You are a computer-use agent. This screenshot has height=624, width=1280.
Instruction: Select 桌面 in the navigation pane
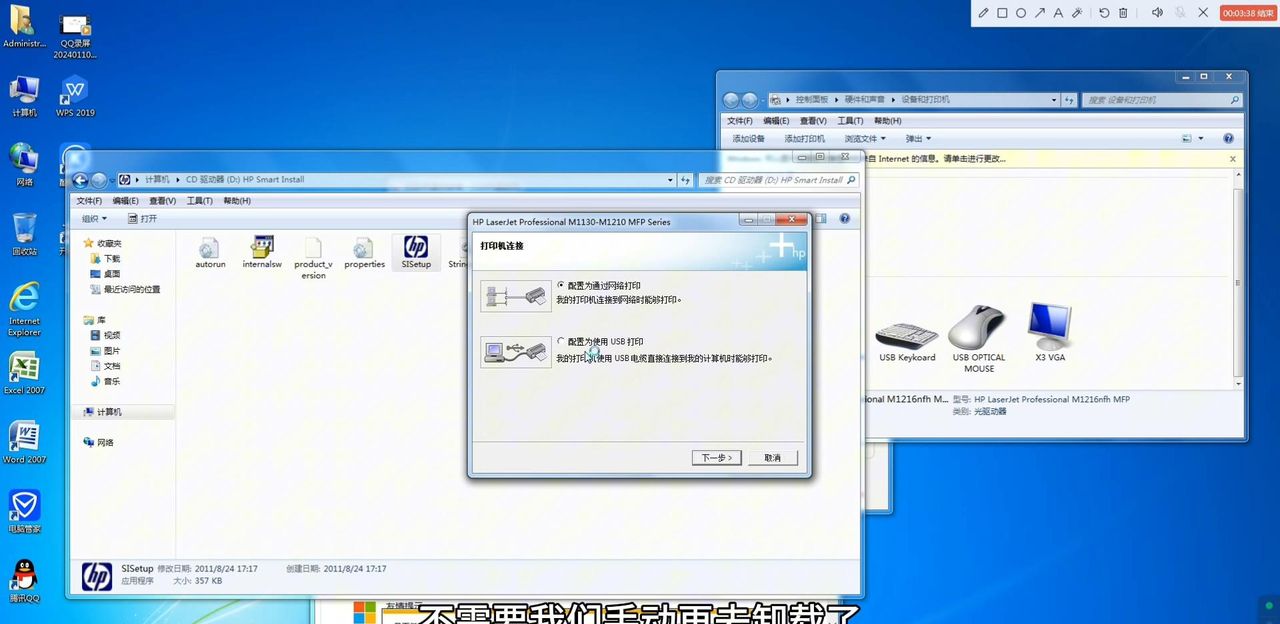(x=112, y=274)
